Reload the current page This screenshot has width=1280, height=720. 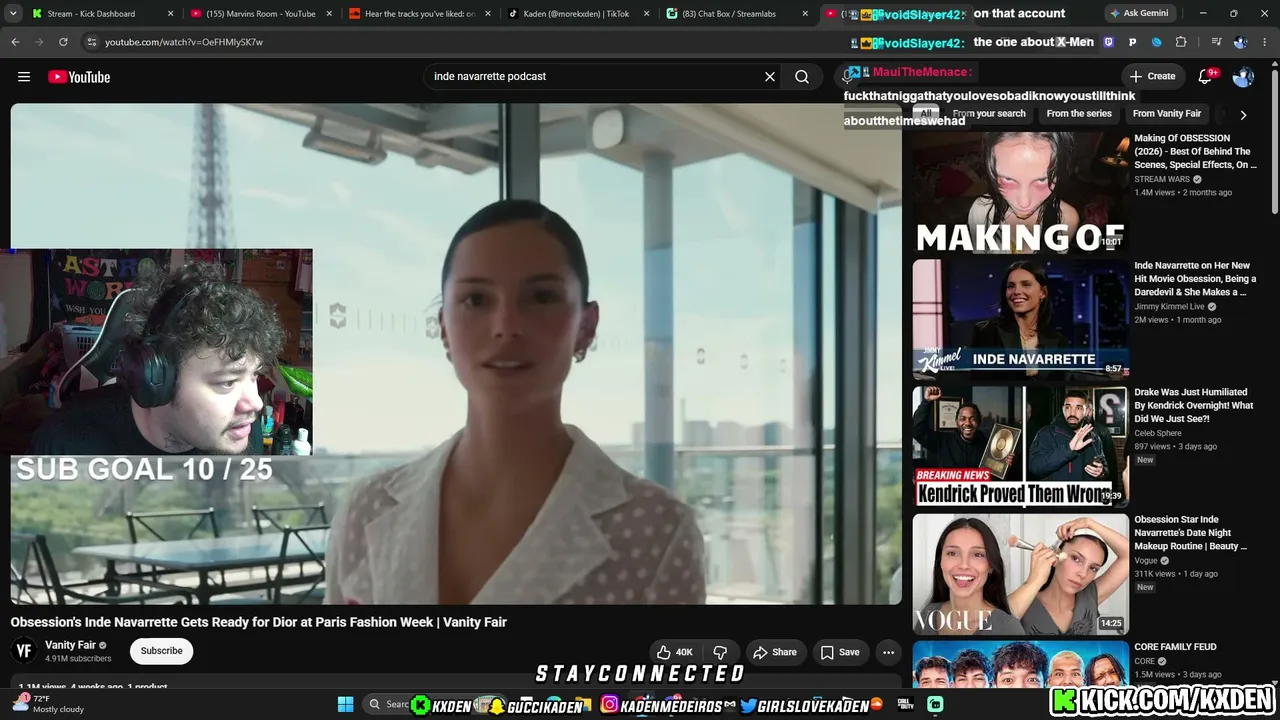[63, 42]
